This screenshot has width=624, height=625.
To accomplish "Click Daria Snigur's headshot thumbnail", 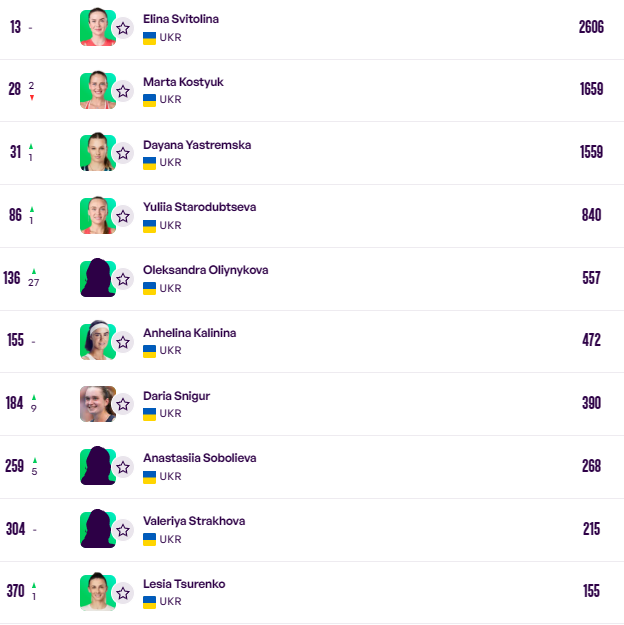I will pos(98,403).
